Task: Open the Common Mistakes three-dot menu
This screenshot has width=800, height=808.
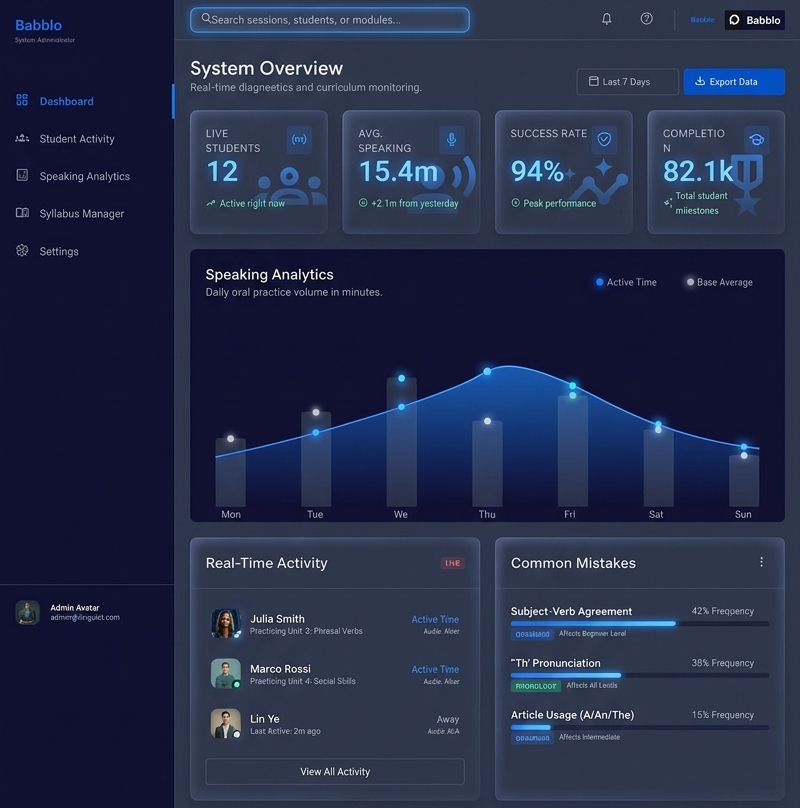Action: [761, 562]
